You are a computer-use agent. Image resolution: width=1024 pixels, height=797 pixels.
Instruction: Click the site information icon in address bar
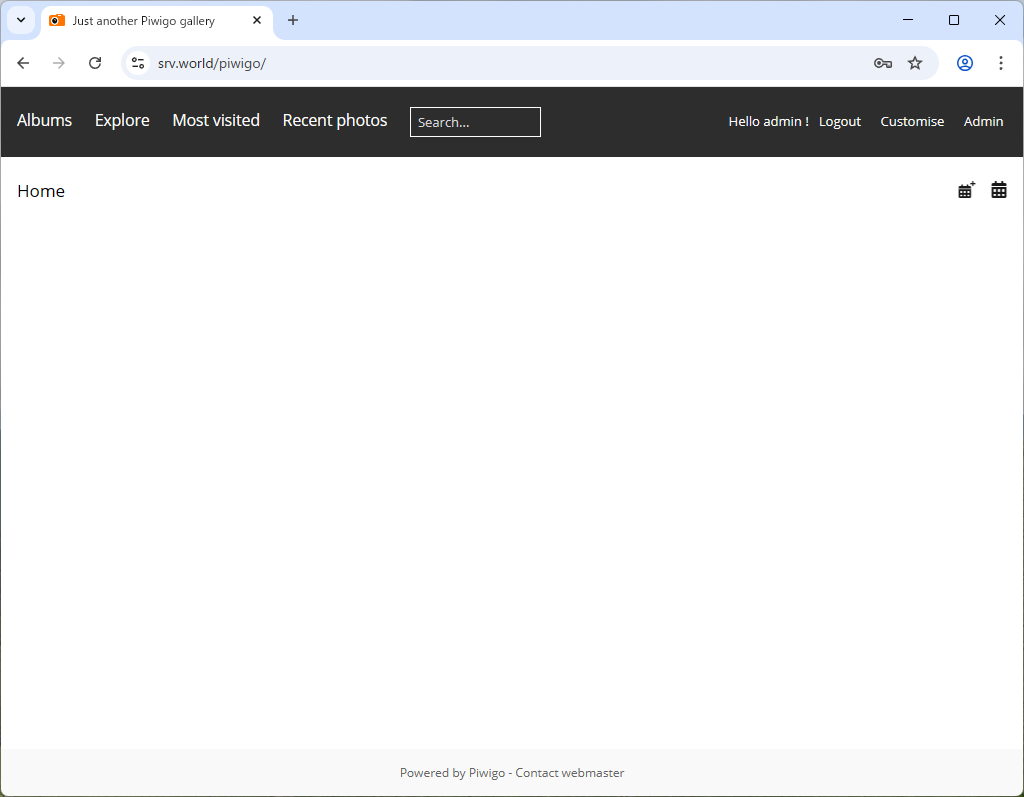(137, 62)
